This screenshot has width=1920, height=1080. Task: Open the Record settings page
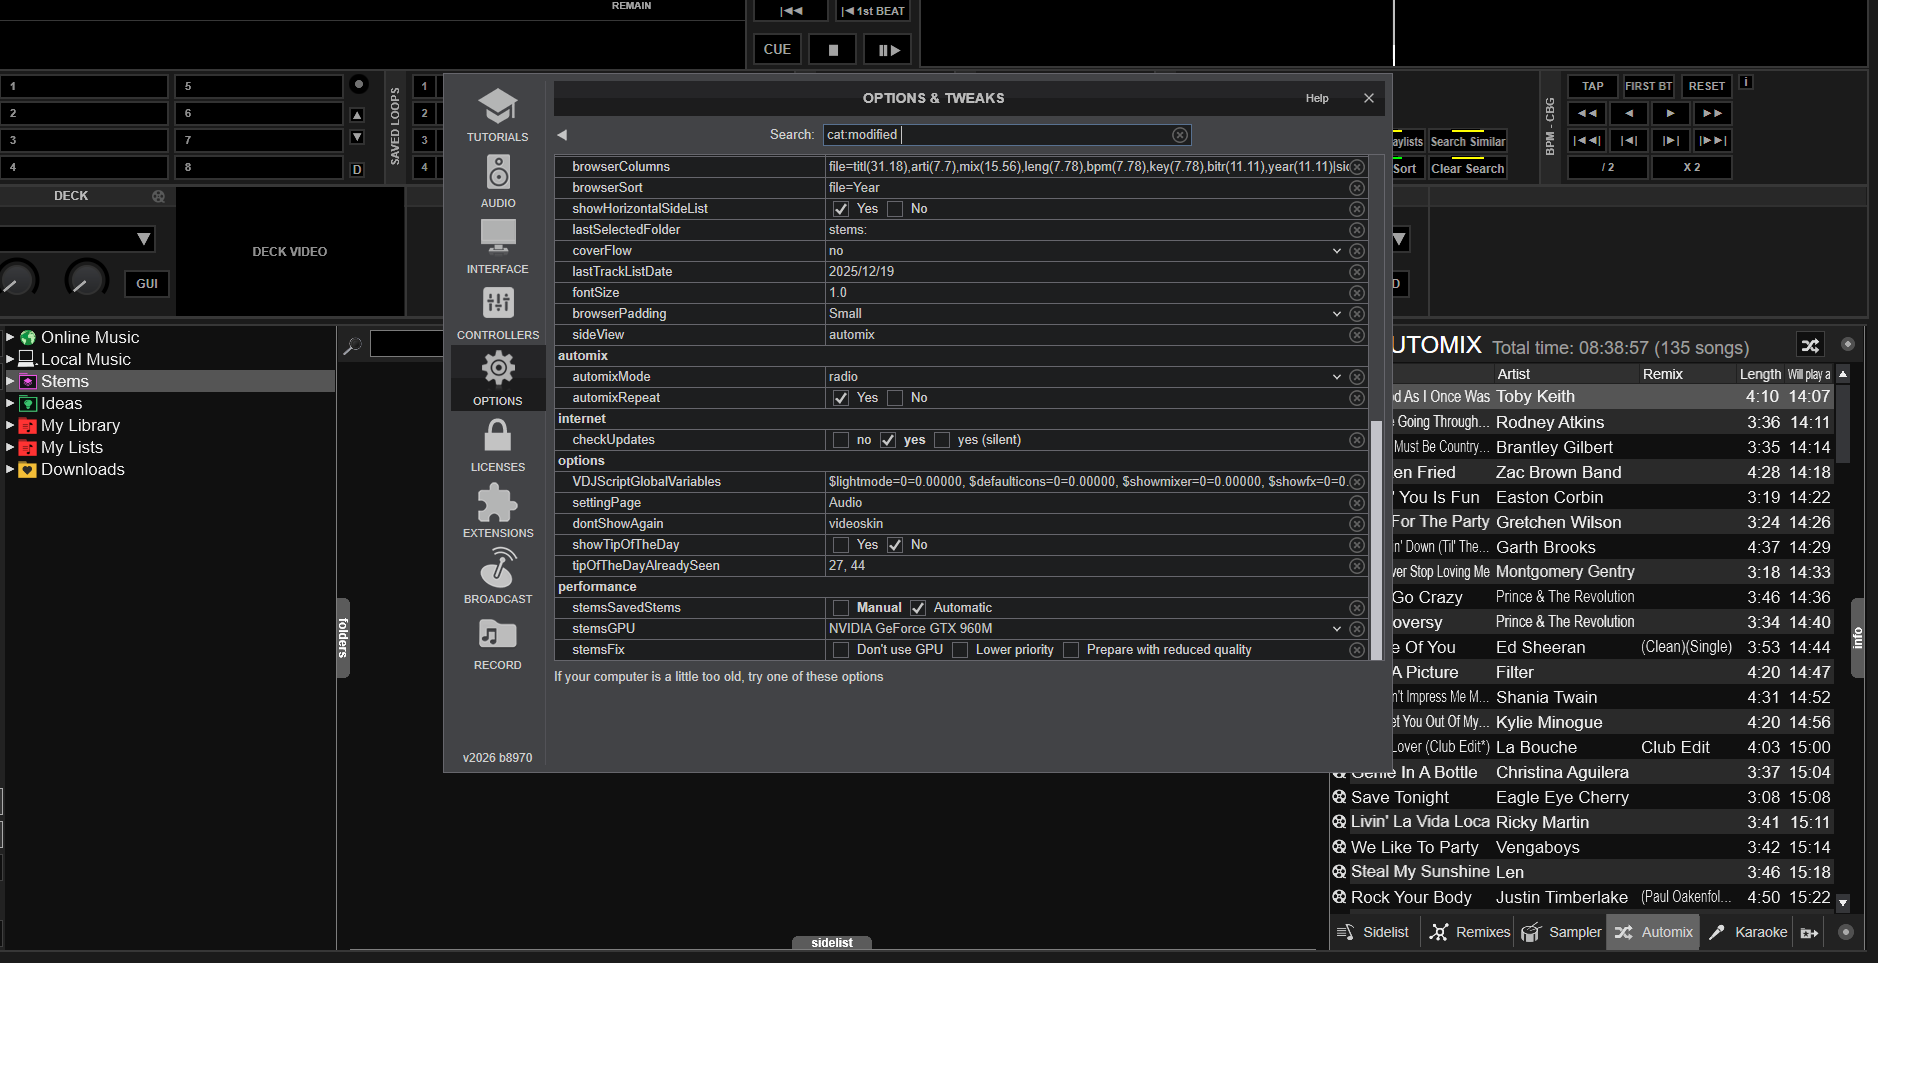coord(497,643)
